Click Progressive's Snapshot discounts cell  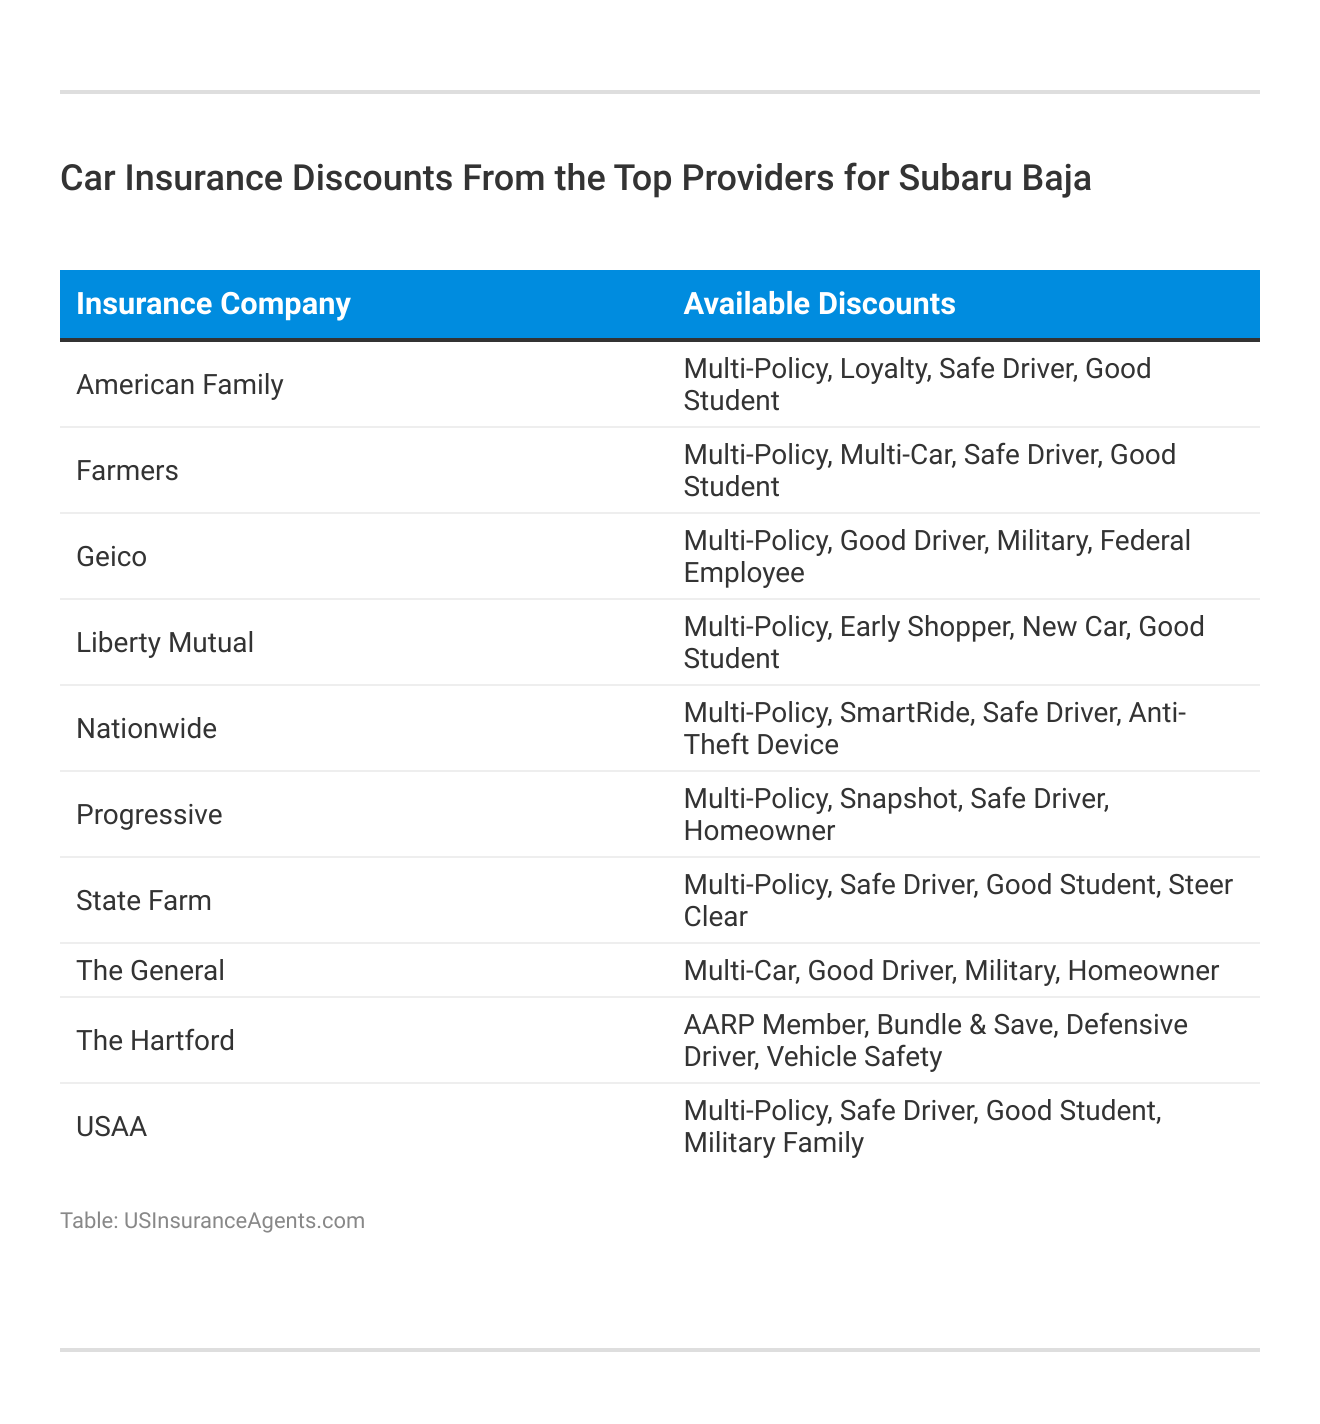click(x=896, y=815)
